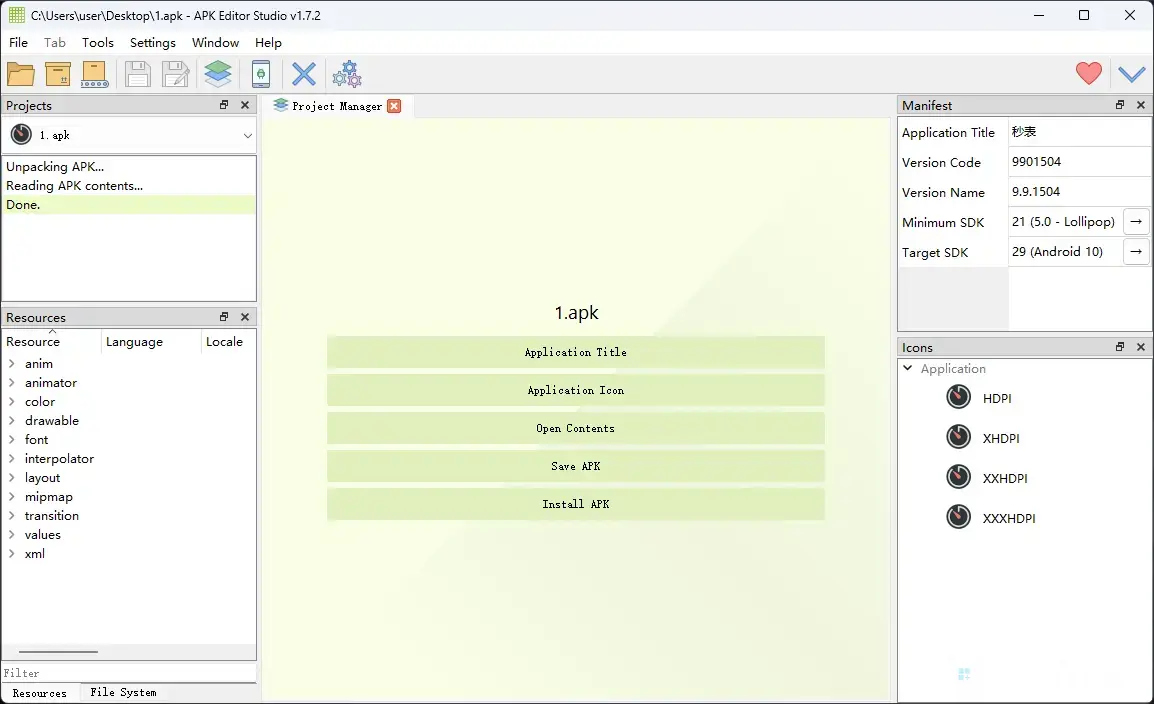Click the Optimize APK box toolbar icon
1154x704 pixels.
click(x=58, y=74)
